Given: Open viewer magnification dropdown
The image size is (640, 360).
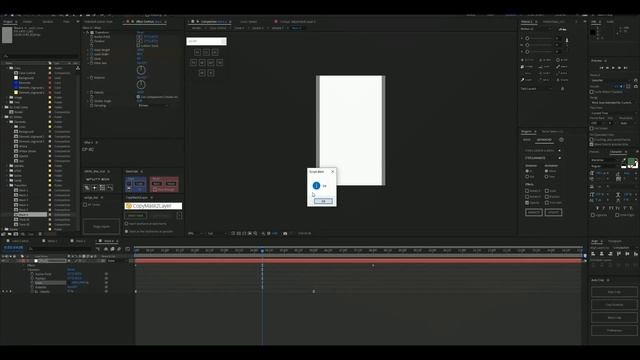Looking at the screenshot, I should [194, 233].
